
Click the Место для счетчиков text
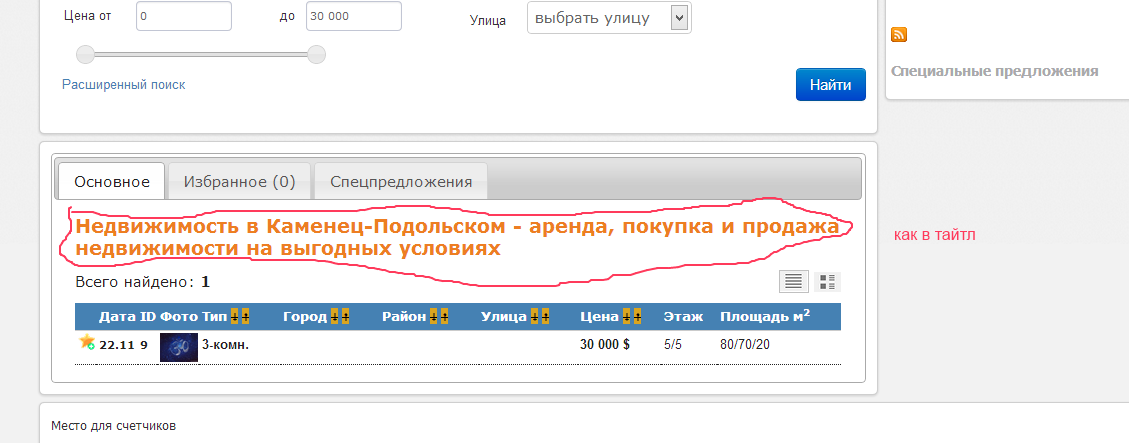click(113, 426)
